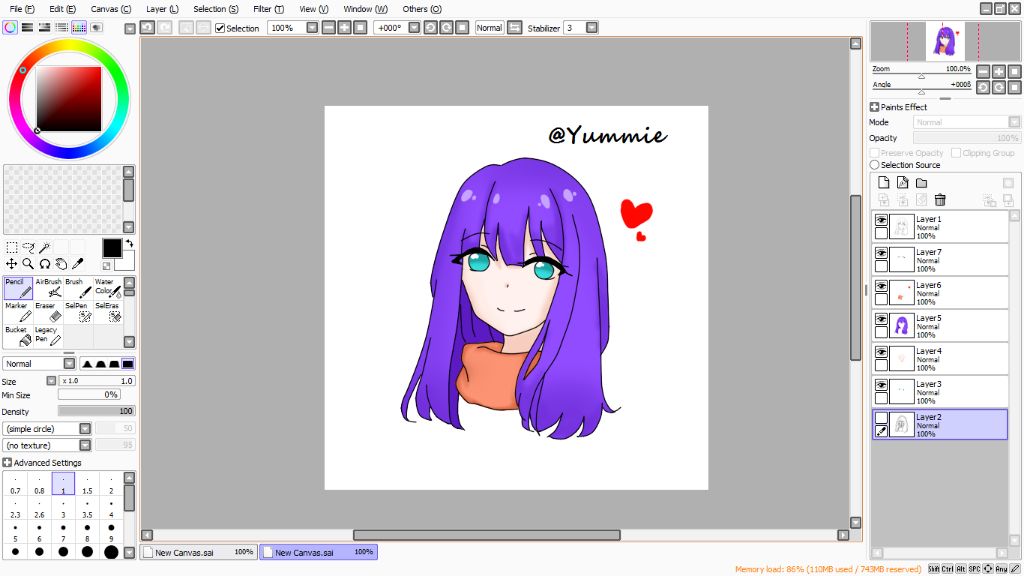Enable the Selection Source radio button
The width and height of the screenshot is (1024, 576).
[874, 165]
